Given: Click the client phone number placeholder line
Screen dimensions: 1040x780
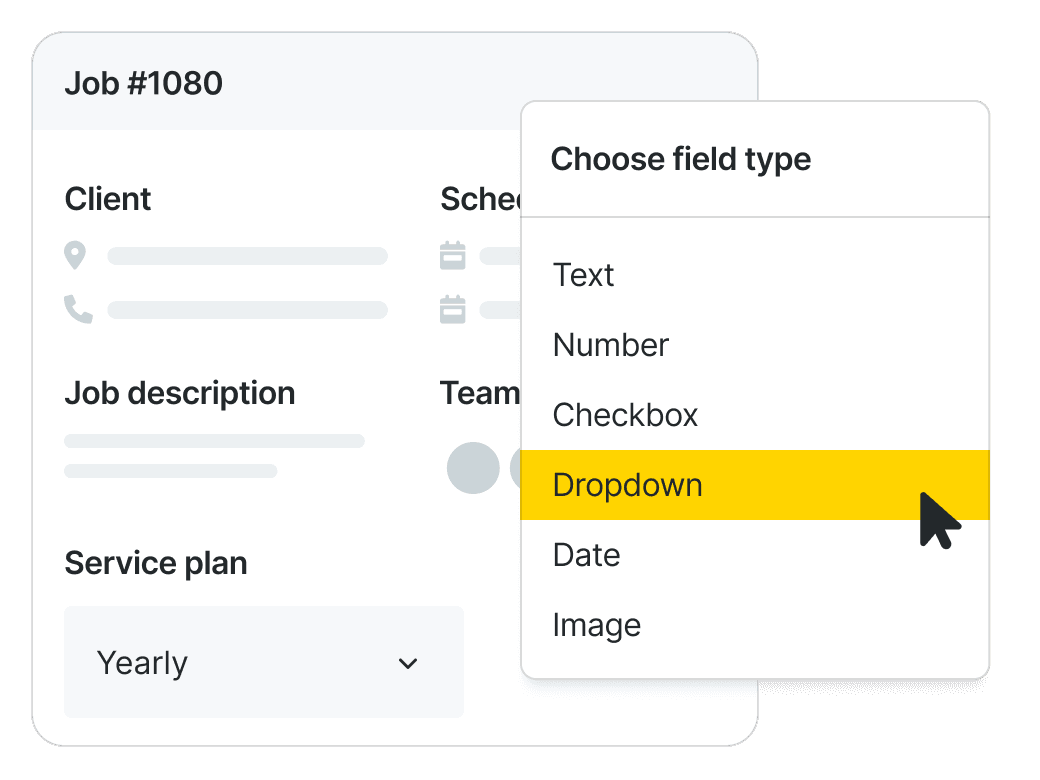Looking at the screenshot, I should pyautogui.click(x=247, y=310).
